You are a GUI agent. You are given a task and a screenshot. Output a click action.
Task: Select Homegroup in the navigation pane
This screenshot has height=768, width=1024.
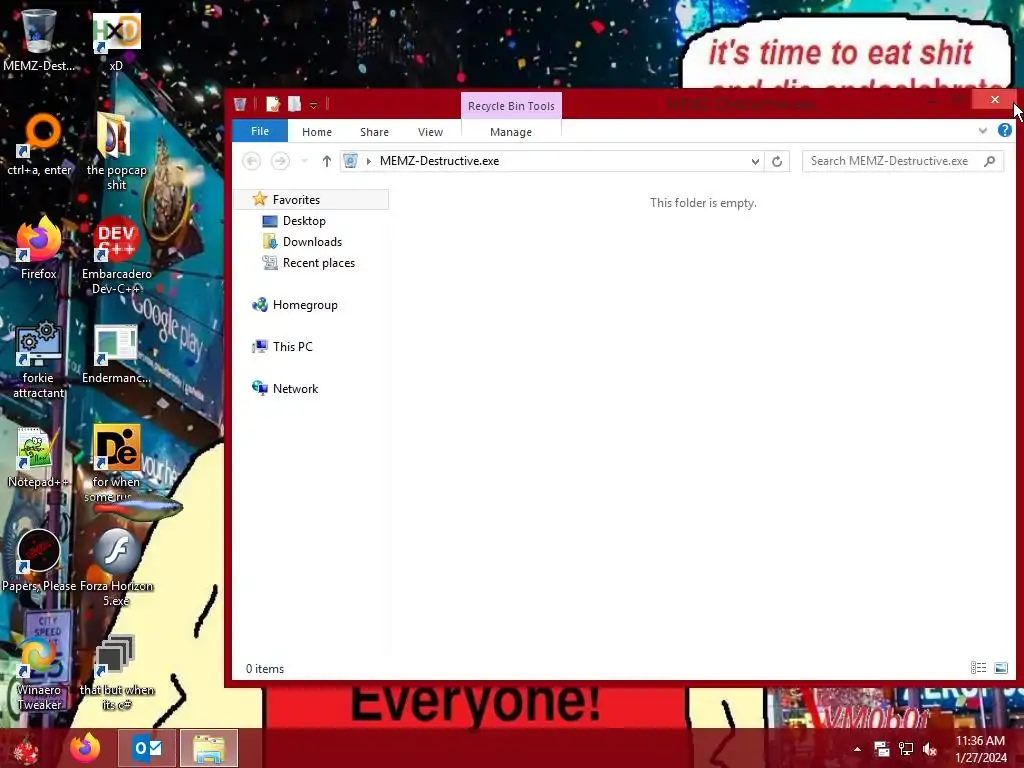pyautogui.click(x=304, y=305)
